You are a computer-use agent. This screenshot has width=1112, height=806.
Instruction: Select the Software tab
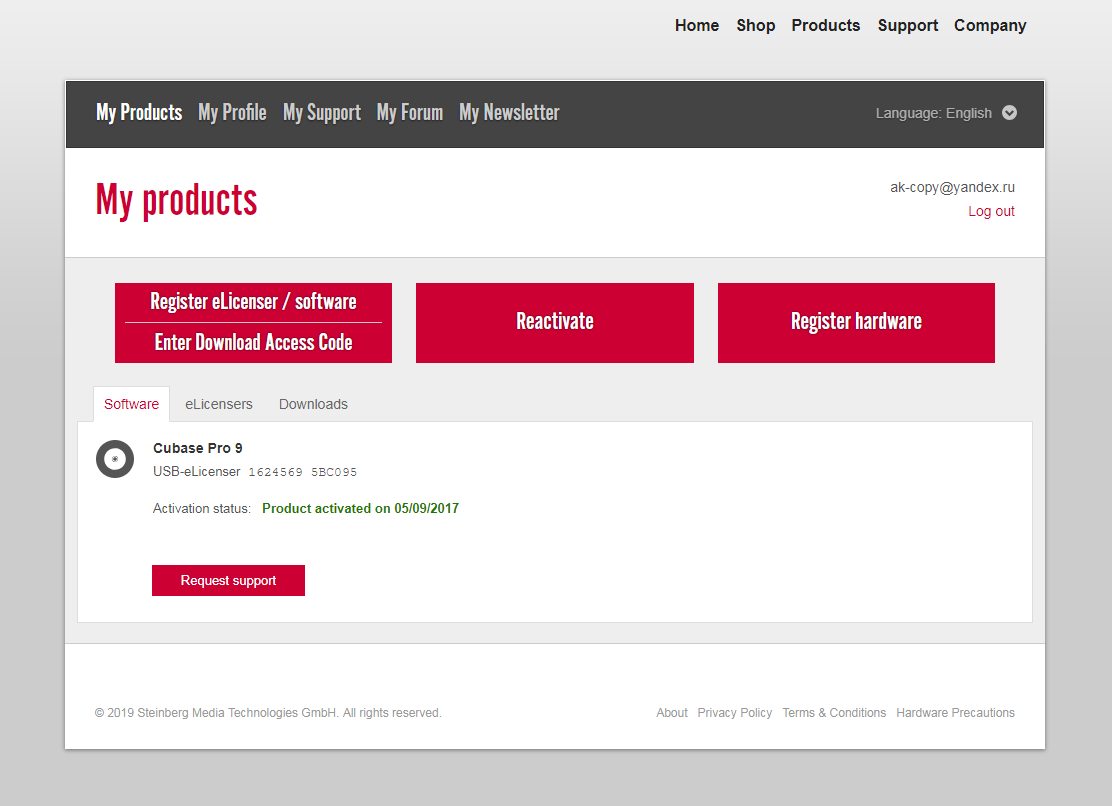(131, 404)
